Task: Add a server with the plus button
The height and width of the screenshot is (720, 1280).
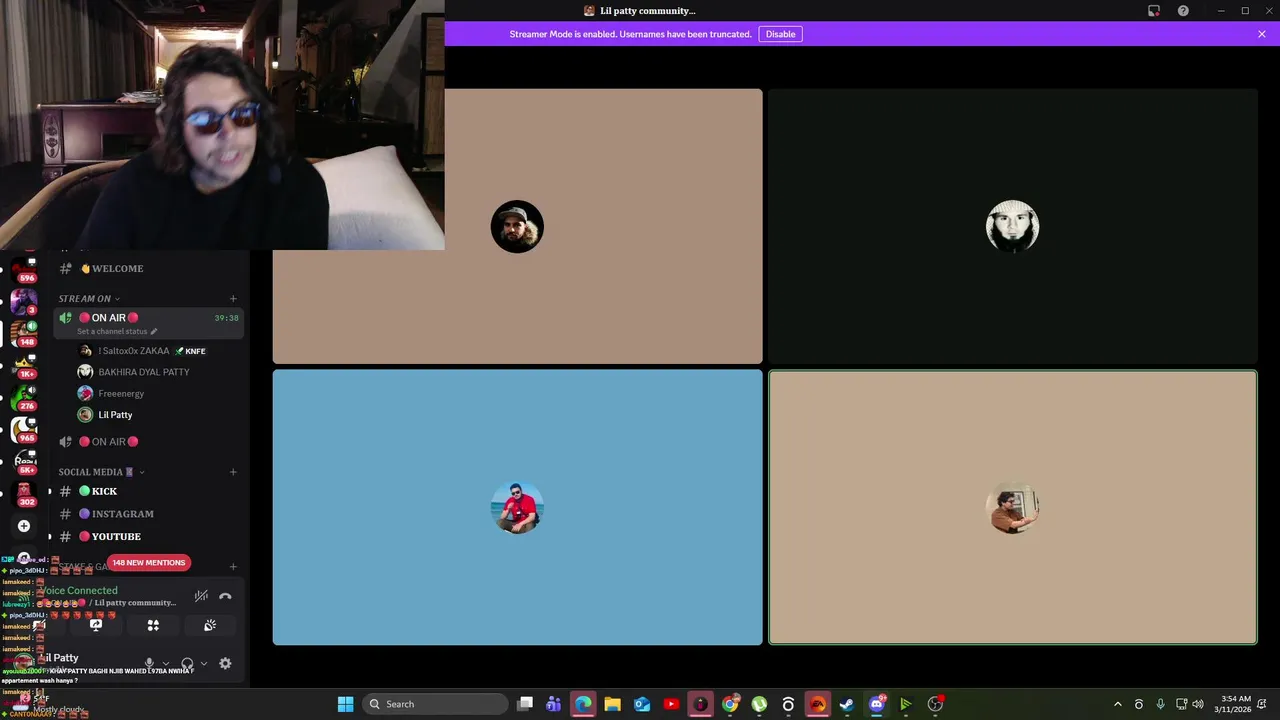Action: 24,526
